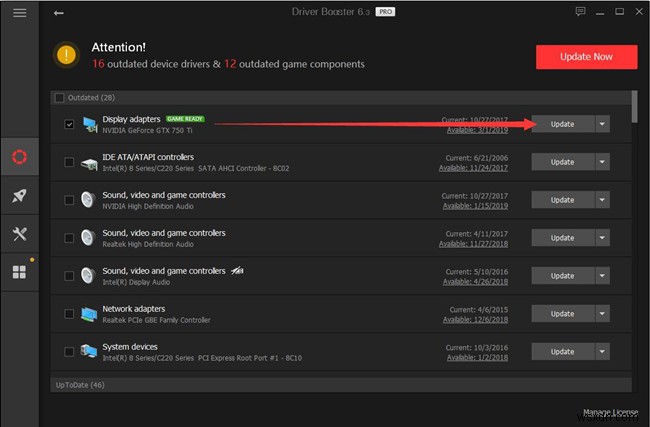650x427 pixels.
Task: Tick the Outdated (28) select-all checkbox
Action: click(59, 98)
